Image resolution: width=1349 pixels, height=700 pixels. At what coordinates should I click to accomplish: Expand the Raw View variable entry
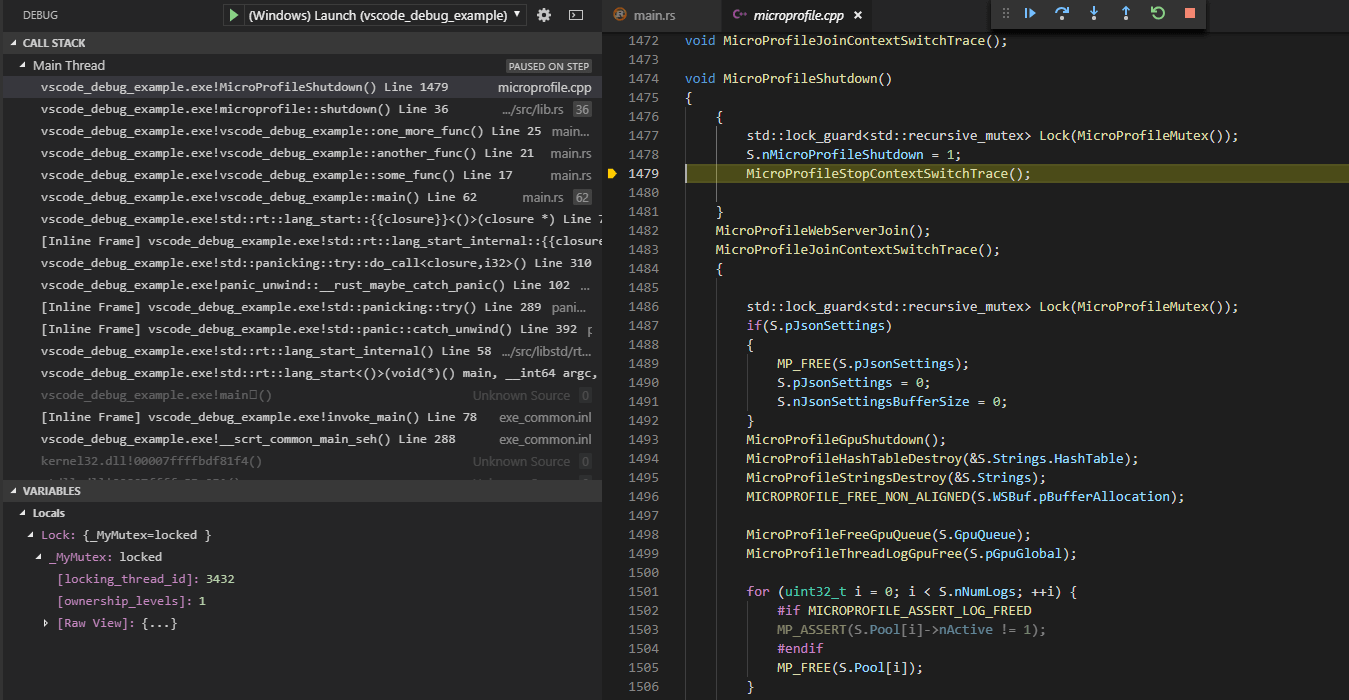45,623
